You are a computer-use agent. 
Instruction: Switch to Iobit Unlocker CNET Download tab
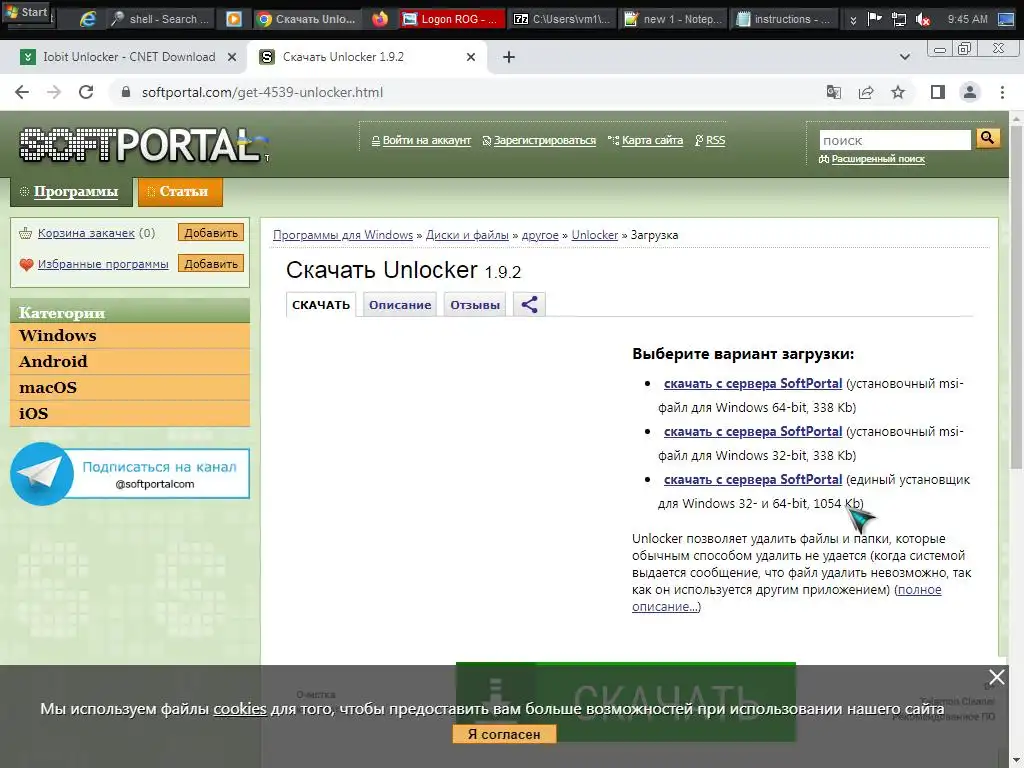tap(129, 57)
